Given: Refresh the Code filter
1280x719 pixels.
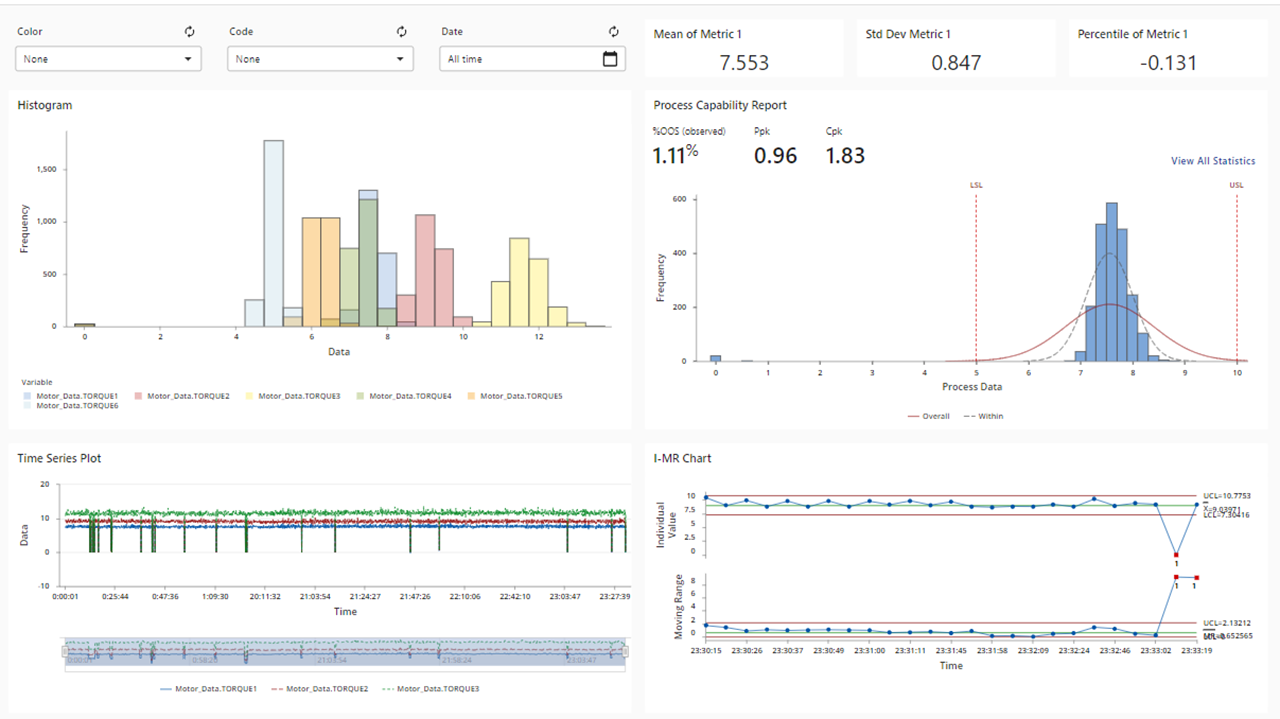Looking at the screenshot, I should point(401,31).
